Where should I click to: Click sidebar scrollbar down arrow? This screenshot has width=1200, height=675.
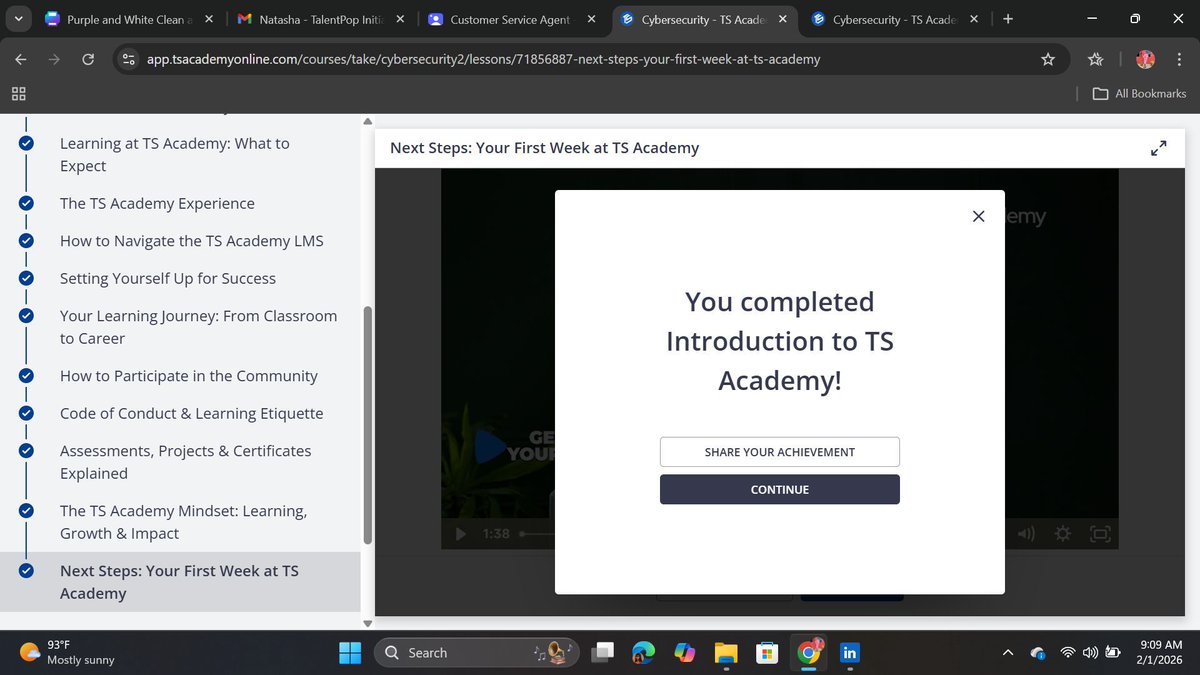tap(367, 623)
